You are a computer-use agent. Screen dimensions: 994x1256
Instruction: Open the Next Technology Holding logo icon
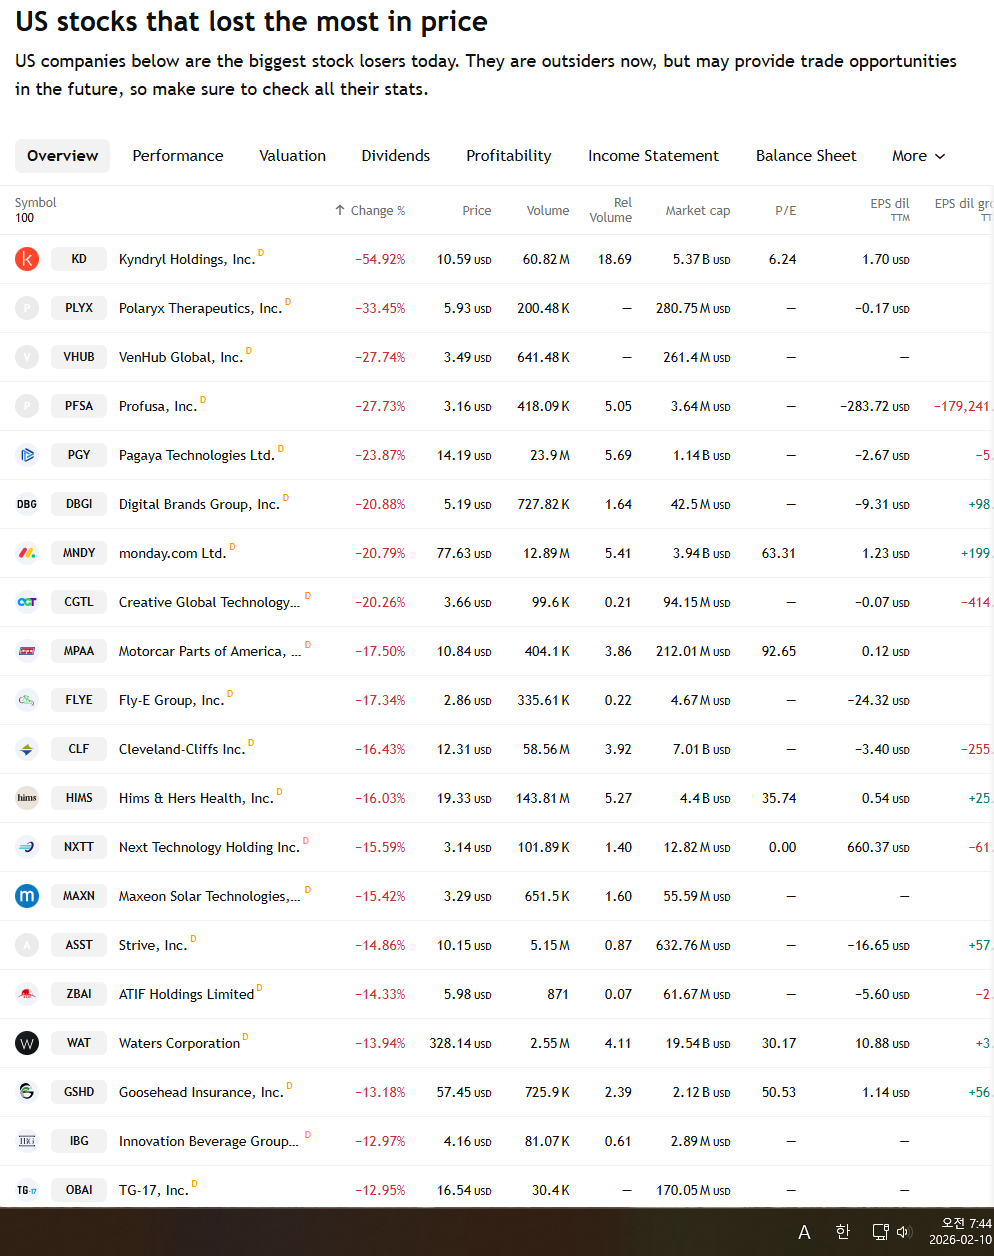(27, 847)
